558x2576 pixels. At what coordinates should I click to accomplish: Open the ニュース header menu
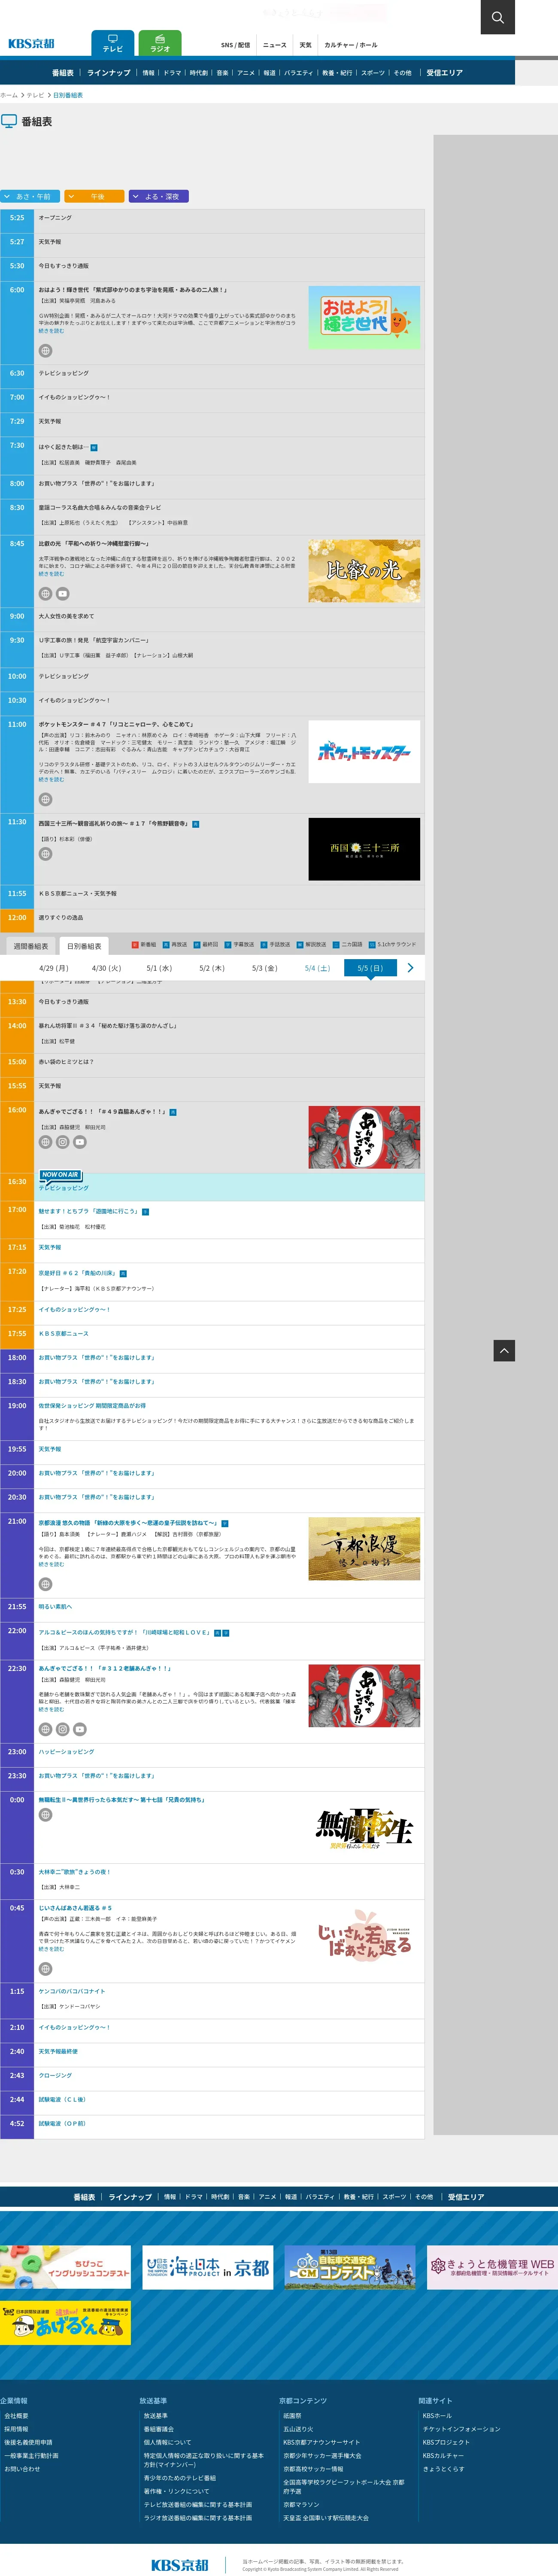pyautogui.click(x=275, y=45)
